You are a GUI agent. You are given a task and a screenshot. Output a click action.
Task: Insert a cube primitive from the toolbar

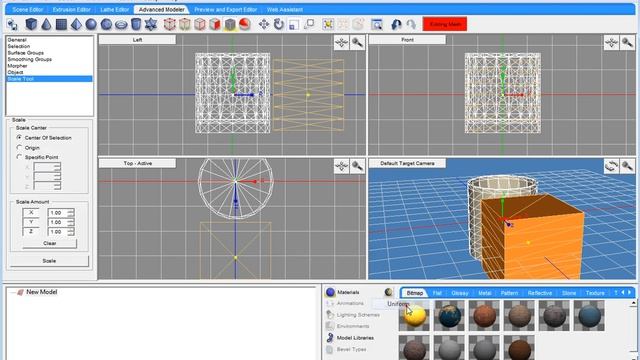(x=31, y=24)
